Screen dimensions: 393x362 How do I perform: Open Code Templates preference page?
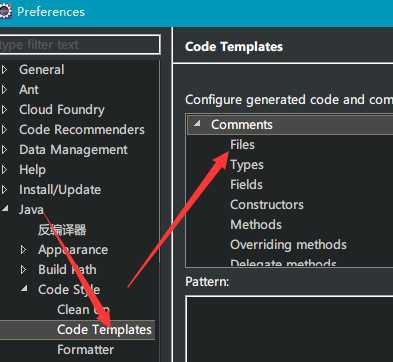(104, 330)
